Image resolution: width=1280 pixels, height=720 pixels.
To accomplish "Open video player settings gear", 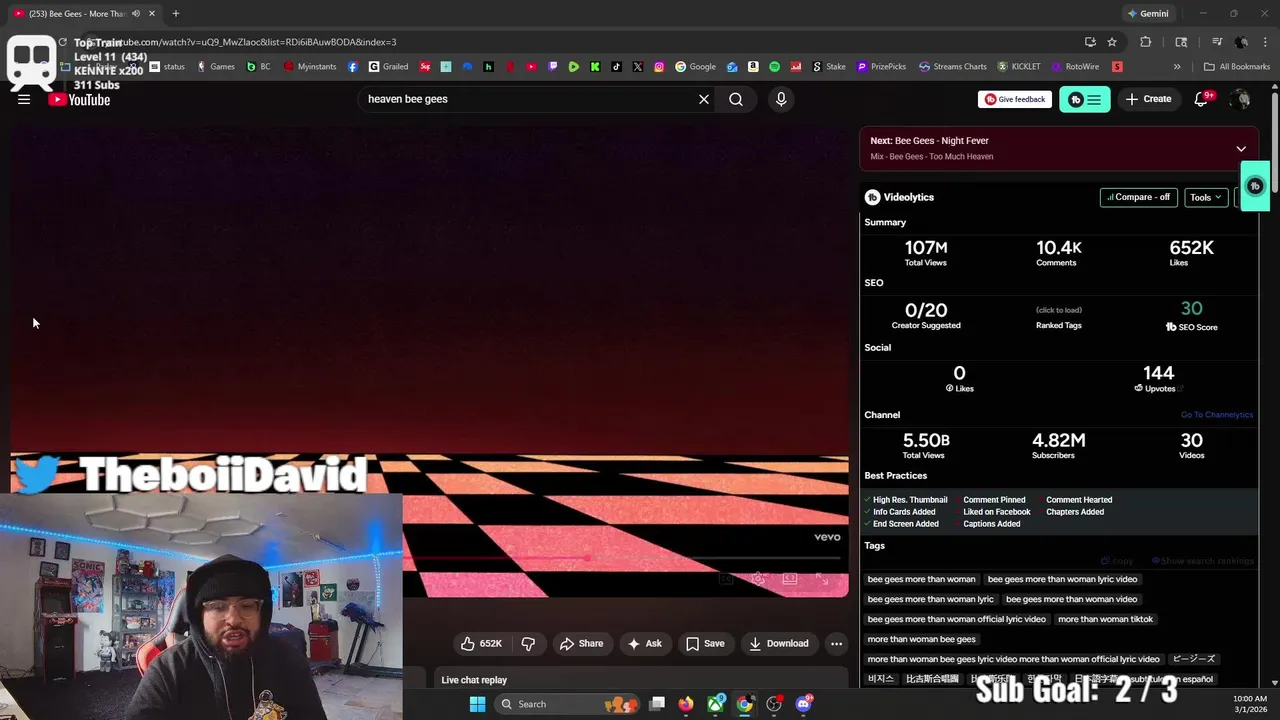I will pos(759,579).
